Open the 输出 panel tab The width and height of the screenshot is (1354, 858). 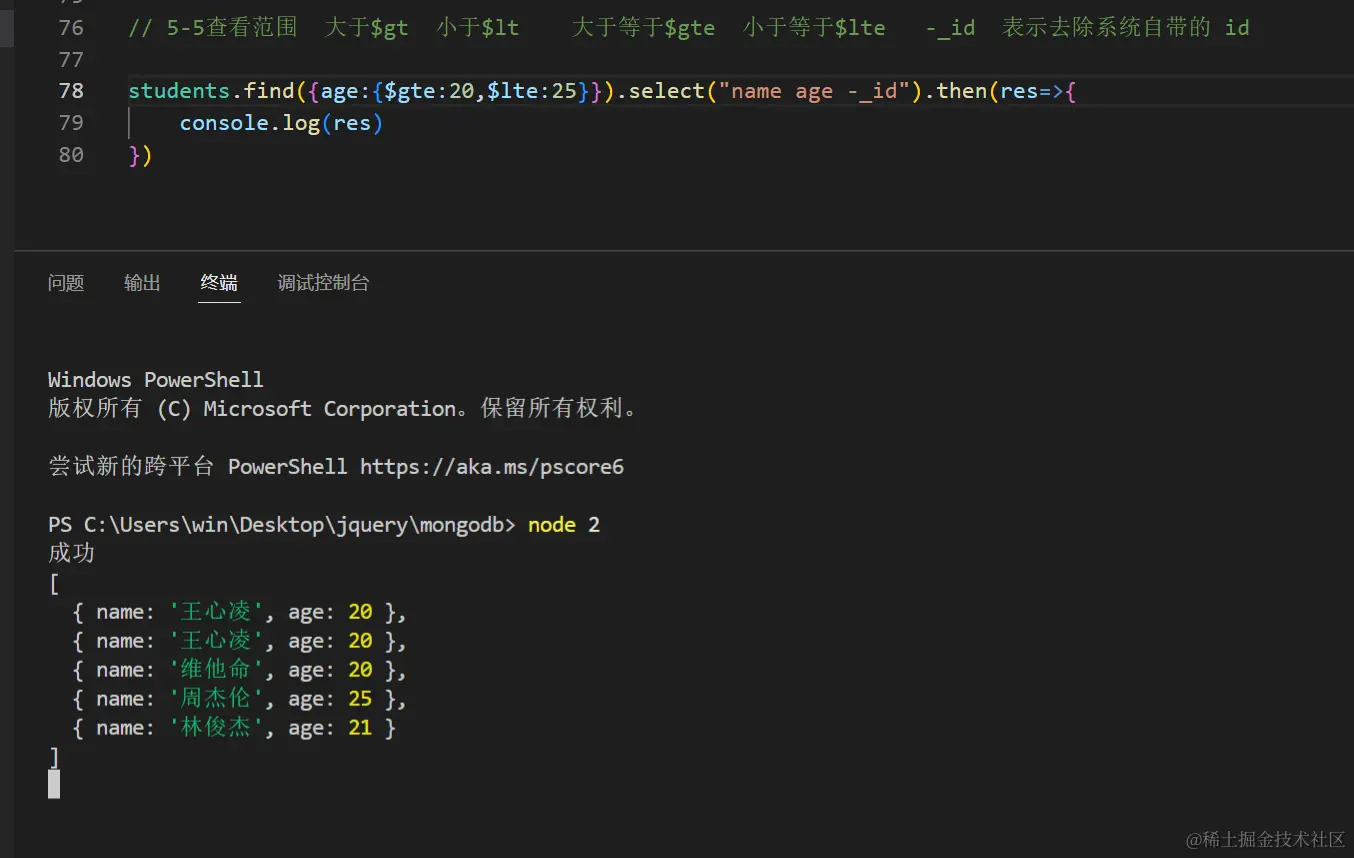pos(142,283)
